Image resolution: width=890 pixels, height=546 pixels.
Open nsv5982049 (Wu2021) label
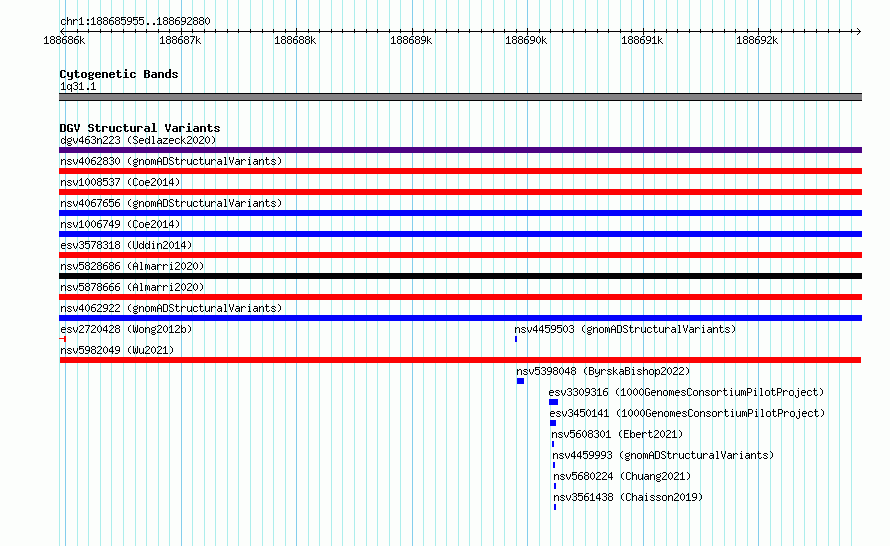tap(117, 350)
